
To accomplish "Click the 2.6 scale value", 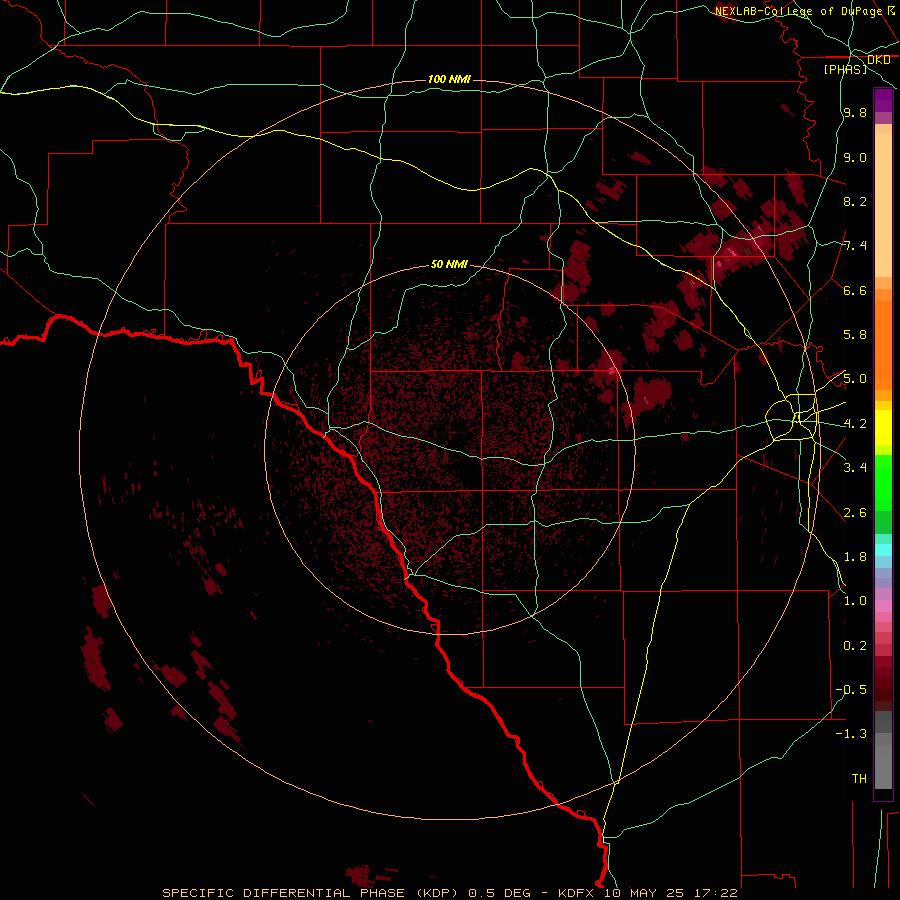I will click(855, 513).
